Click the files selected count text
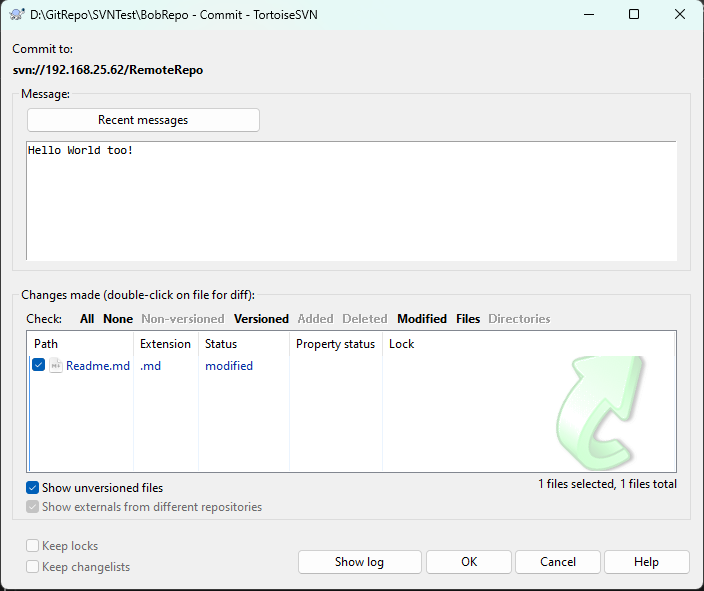The height and width of the screenshot is (591, 704). (607, 484)
